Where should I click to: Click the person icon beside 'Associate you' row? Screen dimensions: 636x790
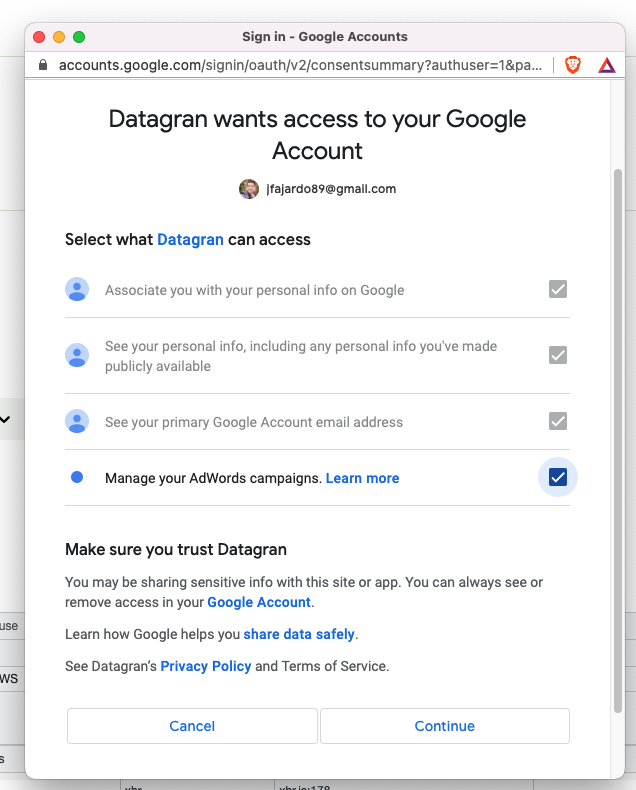[77, 289]
